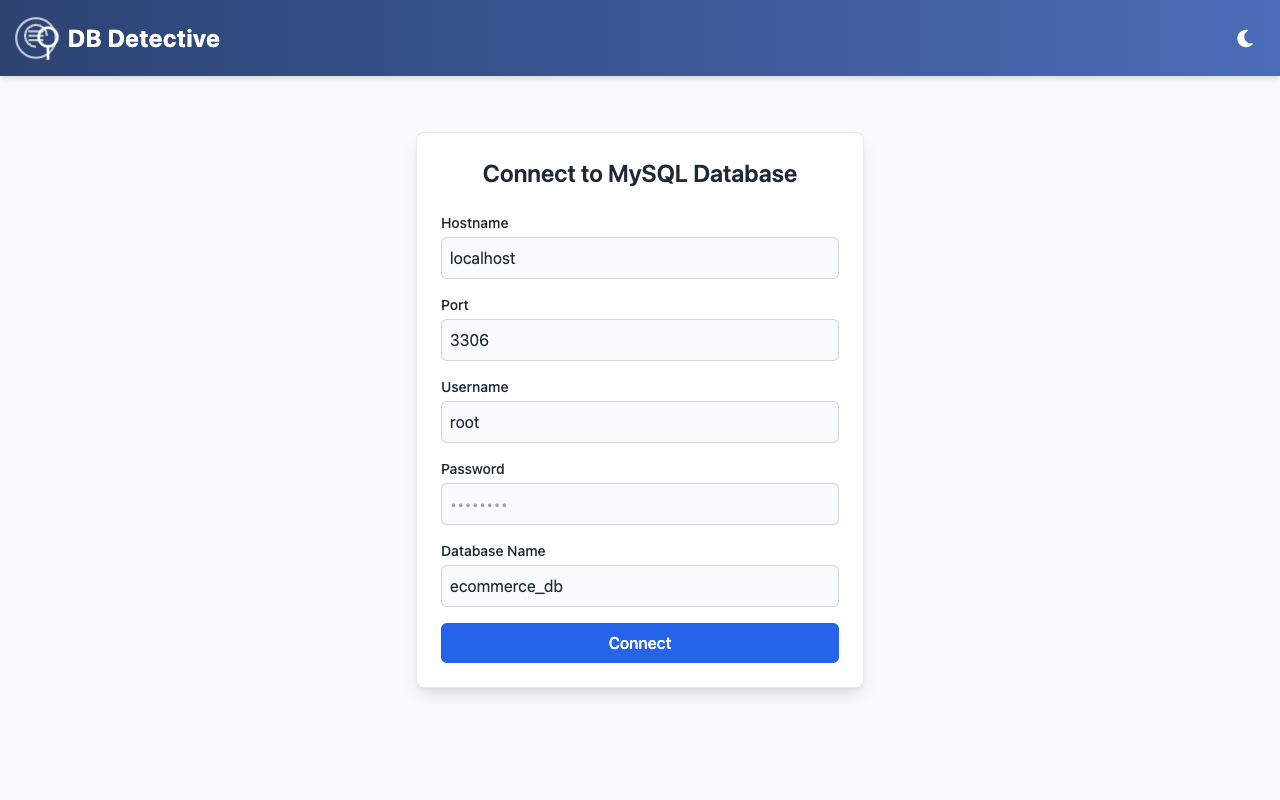This screenshot has width=1280, height=800.
Task: Click the Port label text
Action: (455, 305)
